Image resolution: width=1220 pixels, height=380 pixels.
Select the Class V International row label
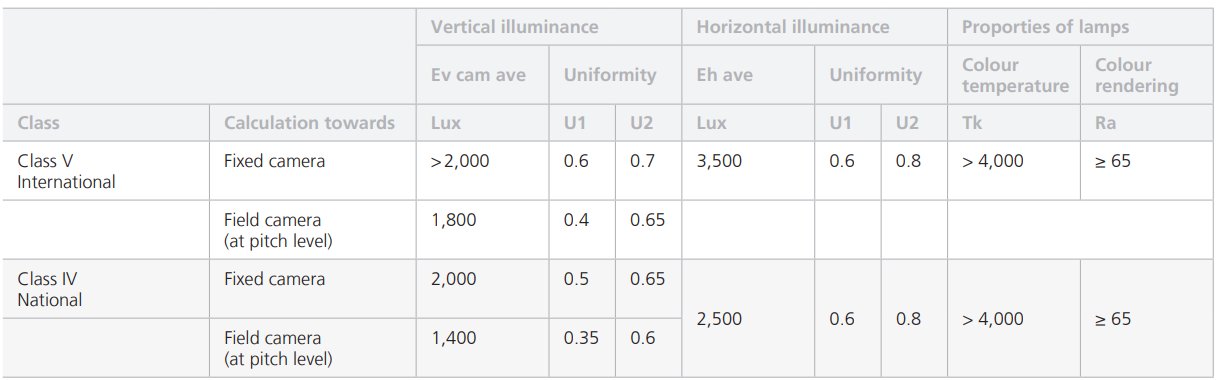[66, 171]
